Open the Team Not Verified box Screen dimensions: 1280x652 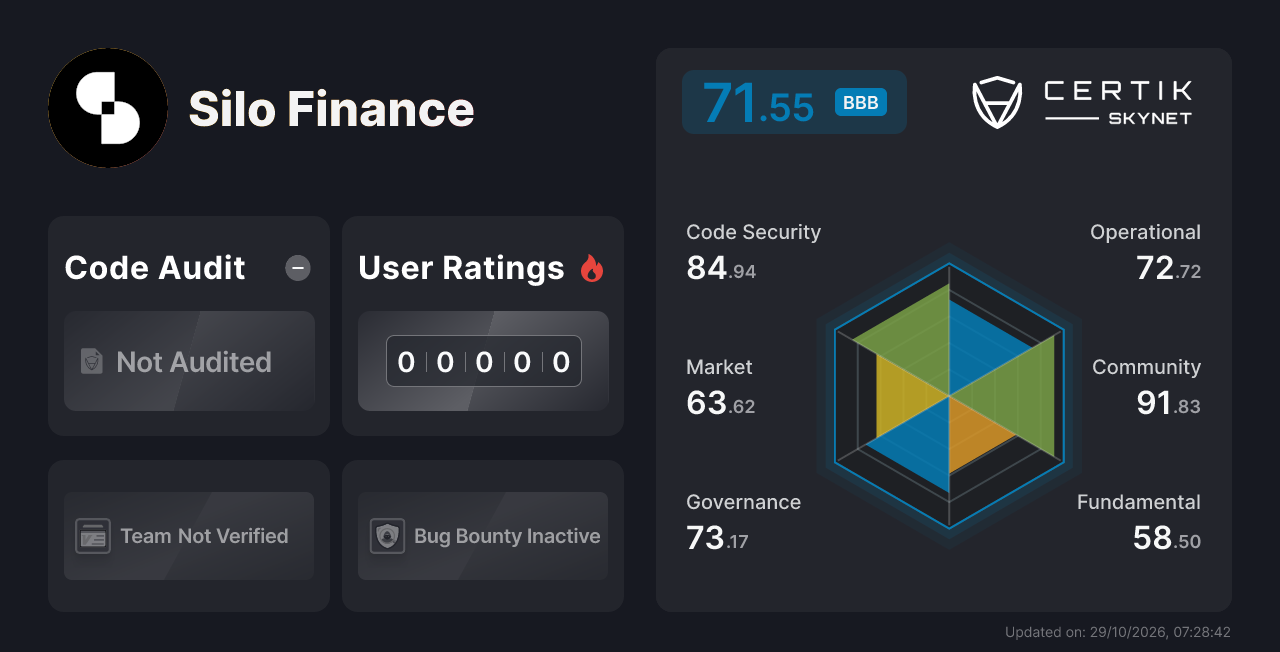click(x=189, y=536)
